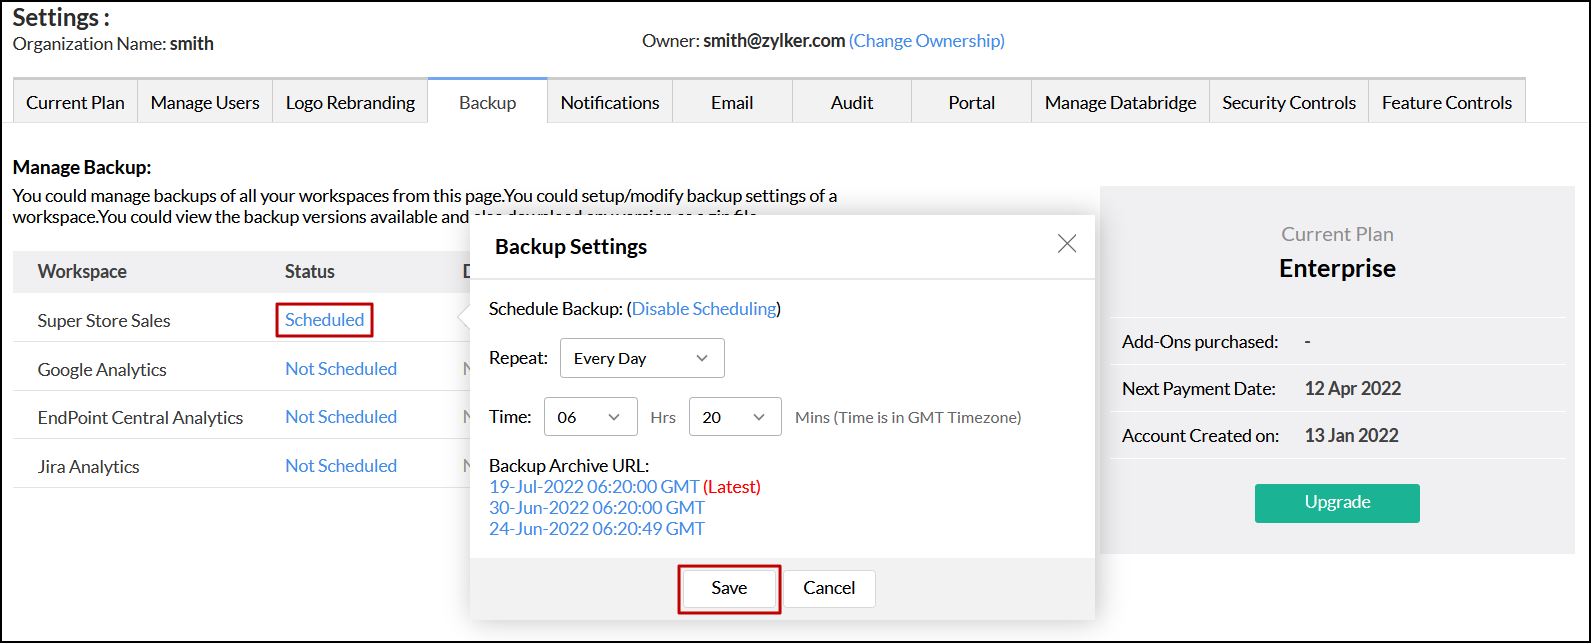Open the Manage Users tab

(x=205, y=102)
